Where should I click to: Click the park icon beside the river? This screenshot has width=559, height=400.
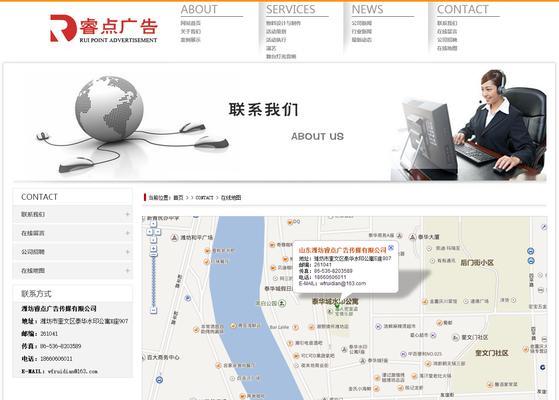tap(282, 303)
